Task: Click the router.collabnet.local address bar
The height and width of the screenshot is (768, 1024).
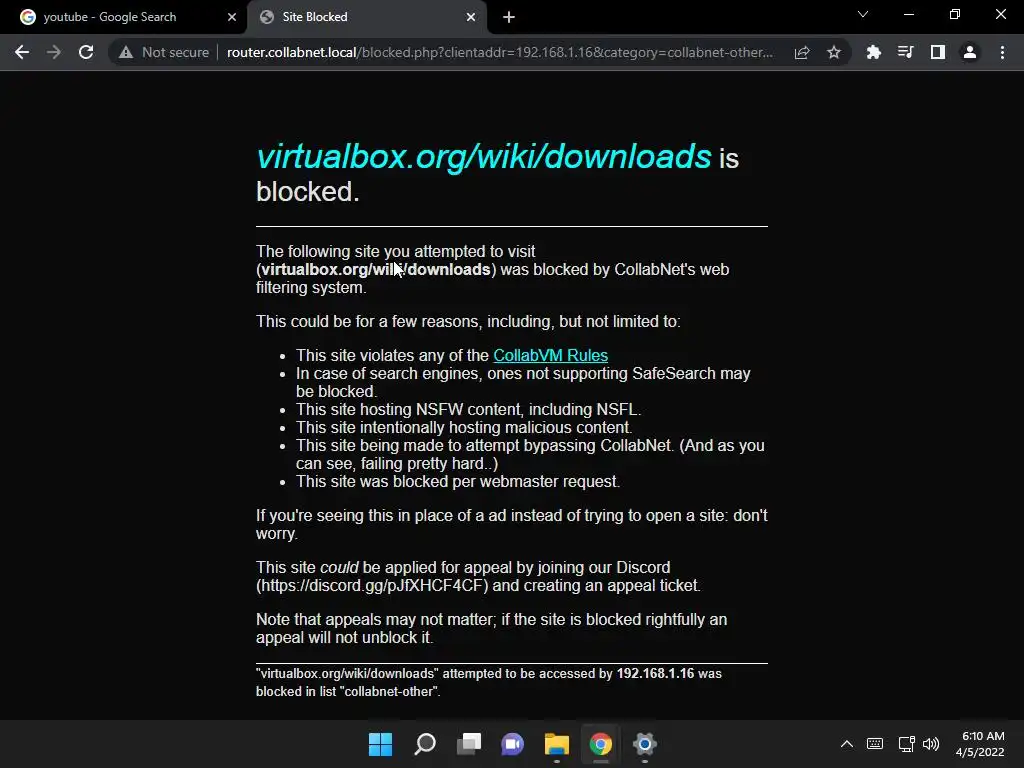Action: [500, 52]
